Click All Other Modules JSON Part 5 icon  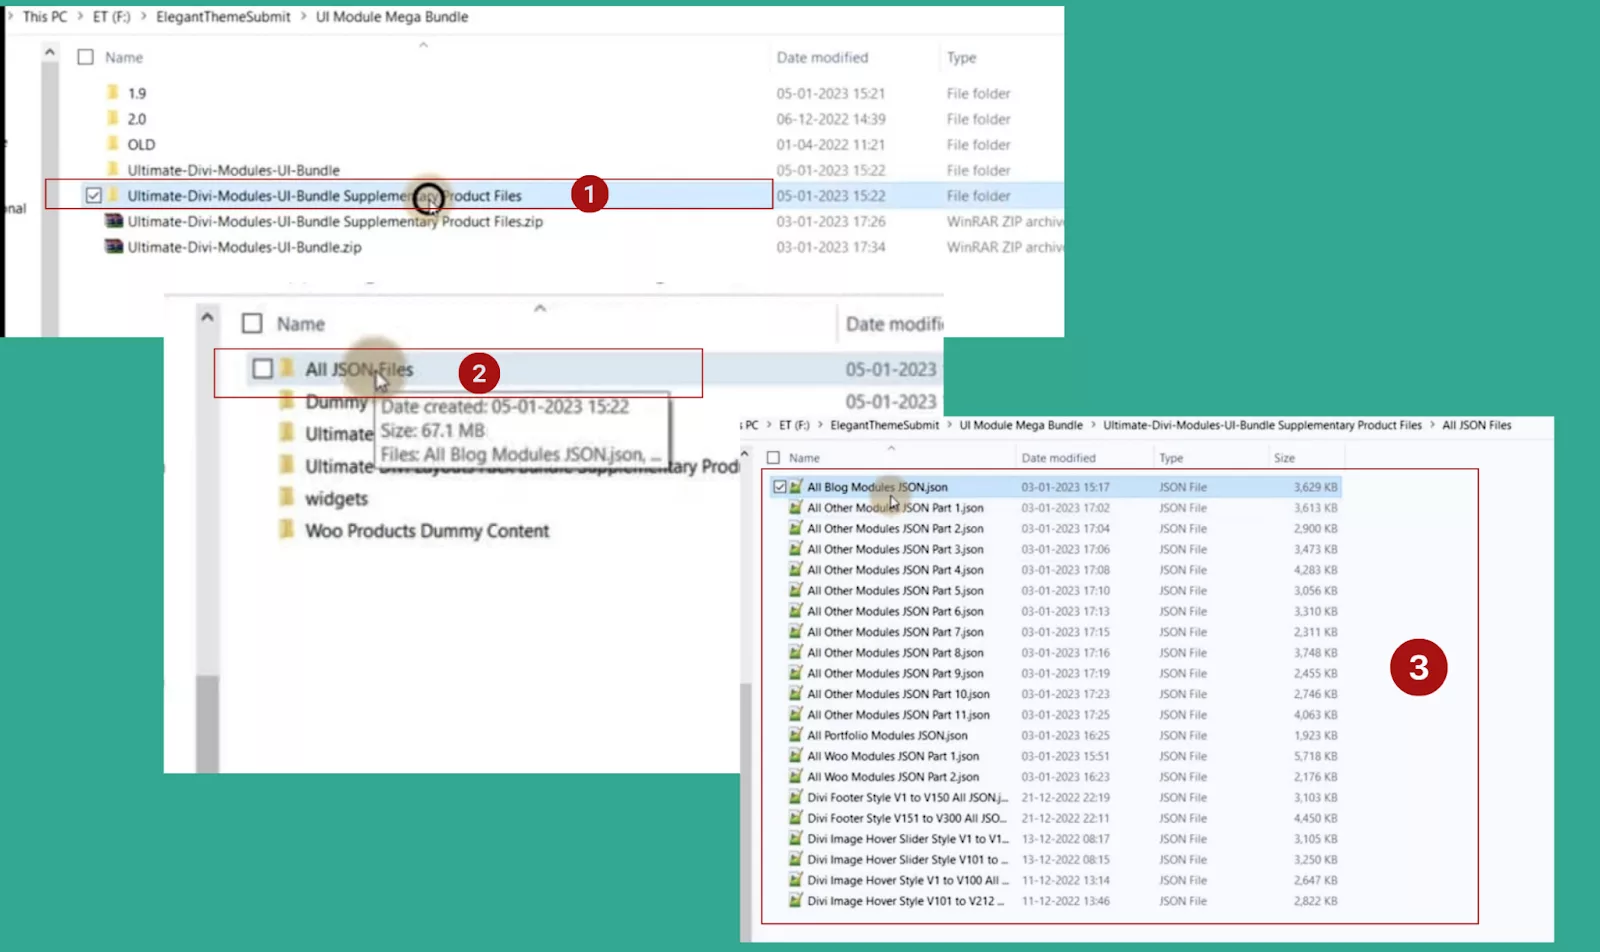796,590
